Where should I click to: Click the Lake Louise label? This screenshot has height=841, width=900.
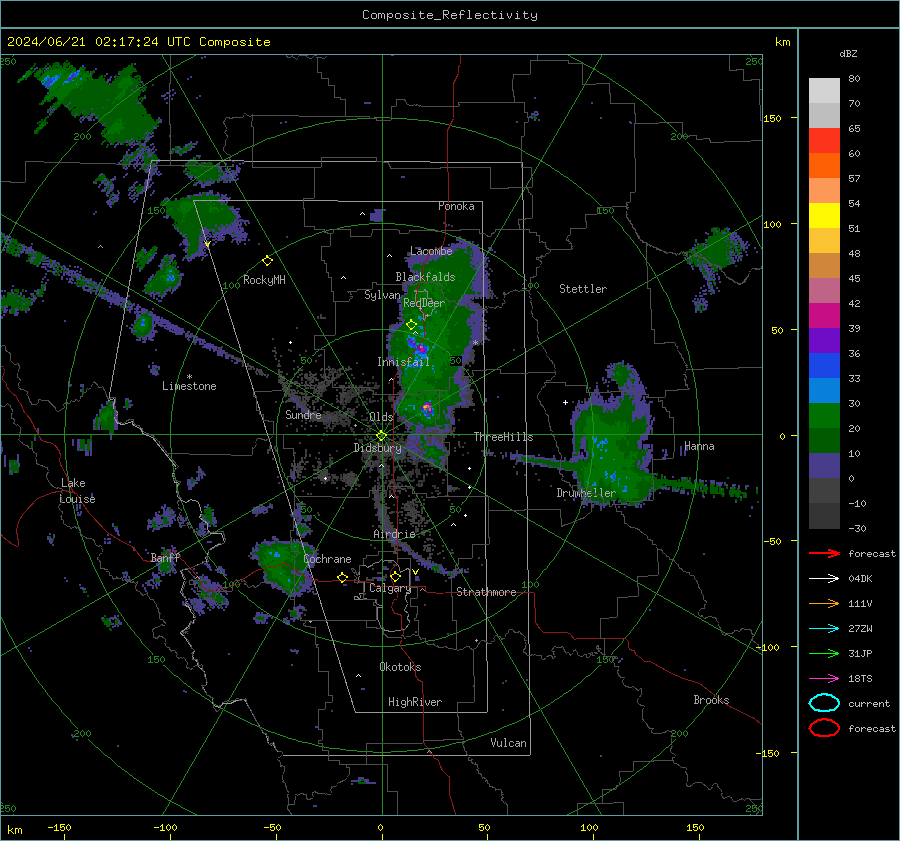click(x=77, y=491)
